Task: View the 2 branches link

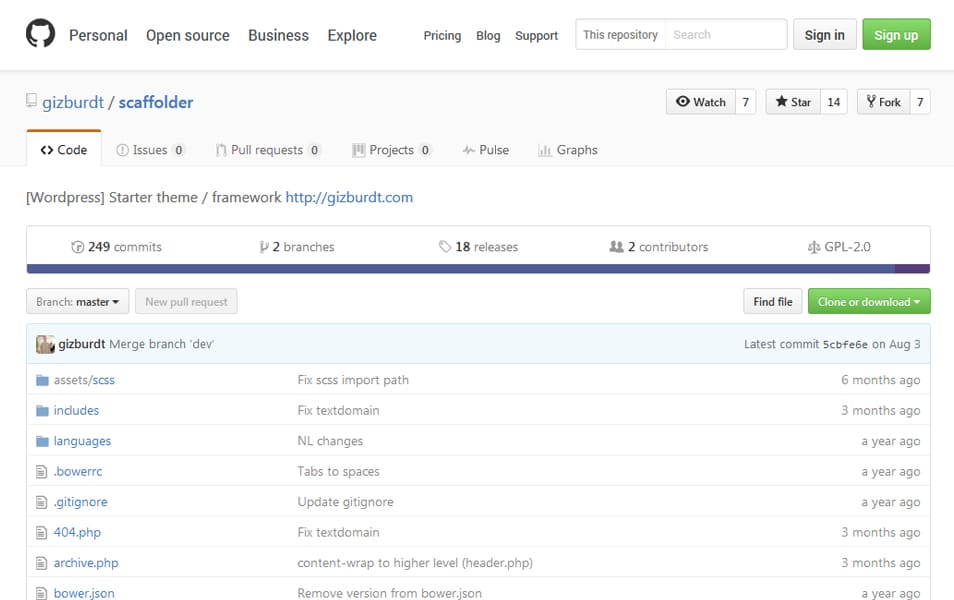Action: [297, 246]
